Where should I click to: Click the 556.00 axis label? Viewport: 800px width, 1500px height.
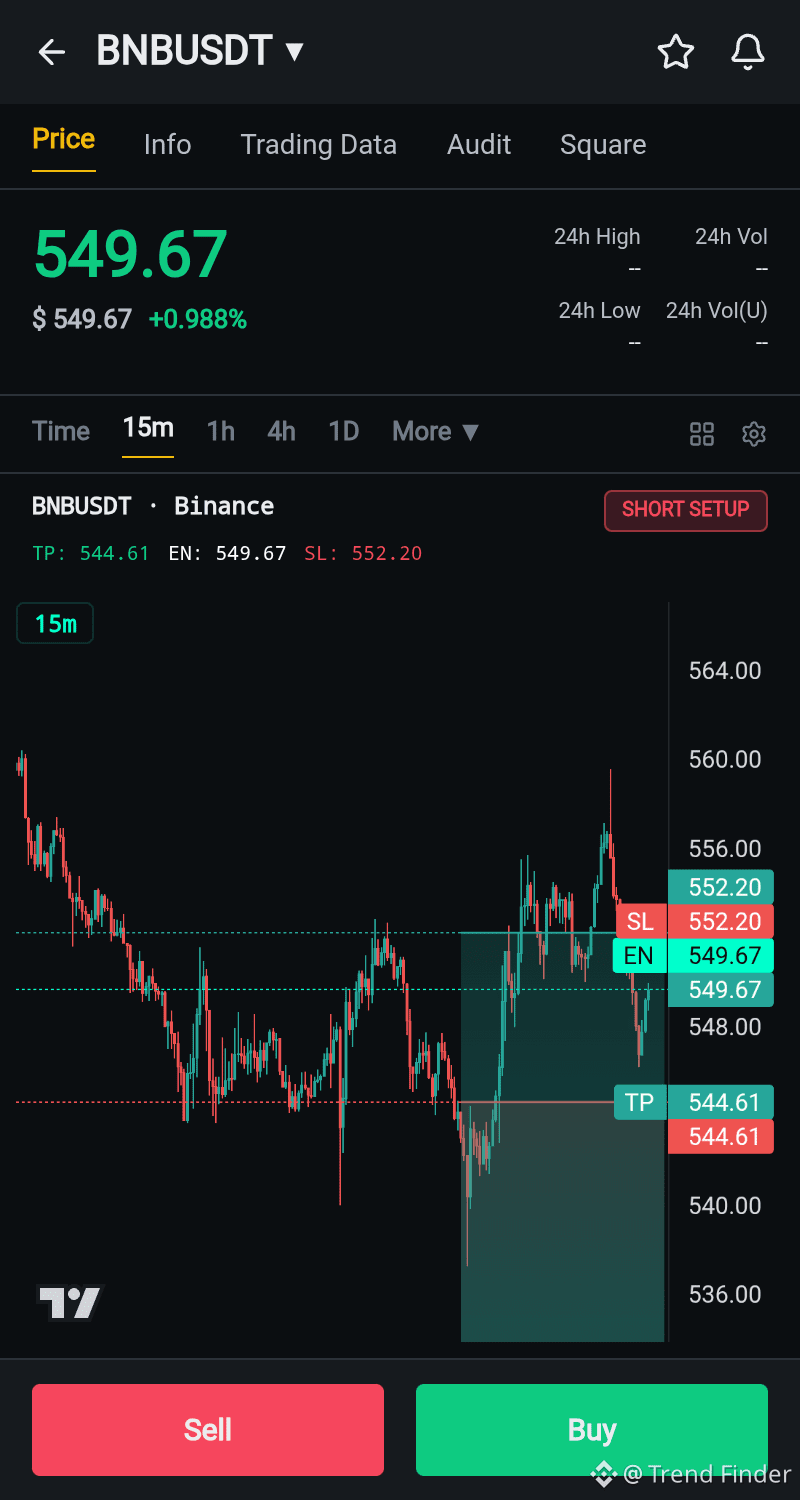coord(725,848)
